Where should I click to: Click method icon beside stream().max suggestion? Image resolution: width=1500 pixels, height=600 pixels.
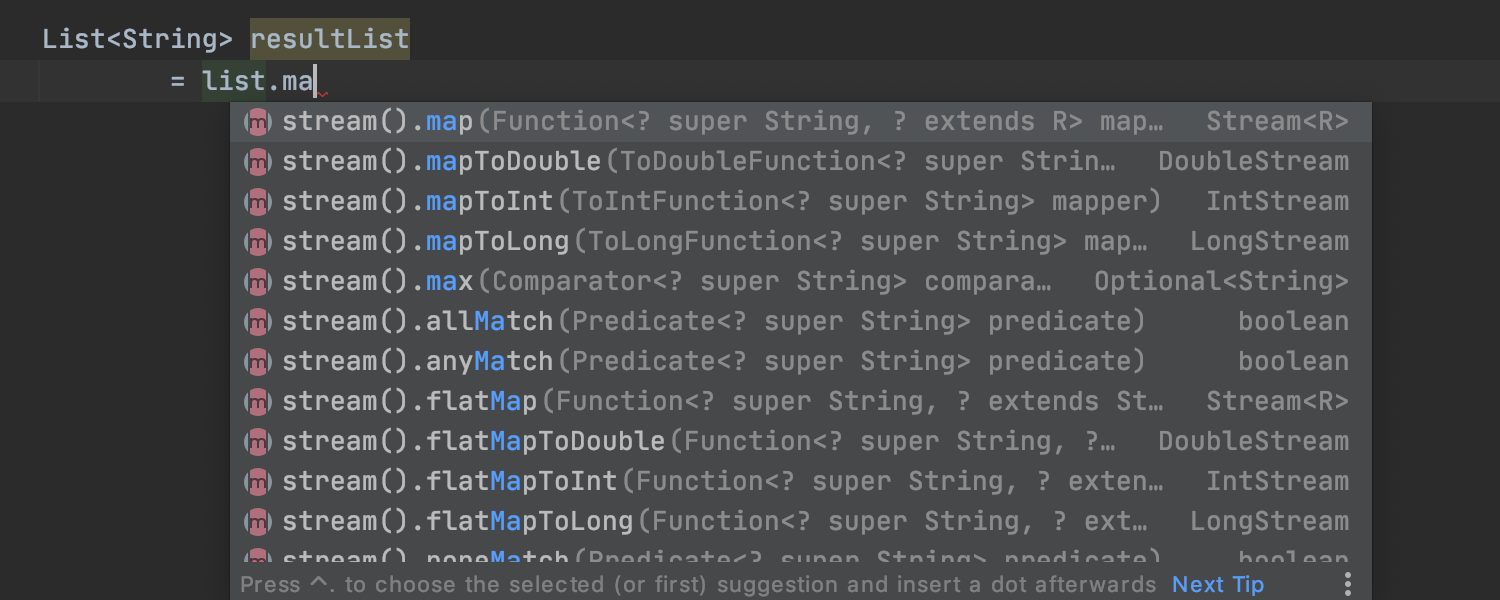click(x=258, y=282)
